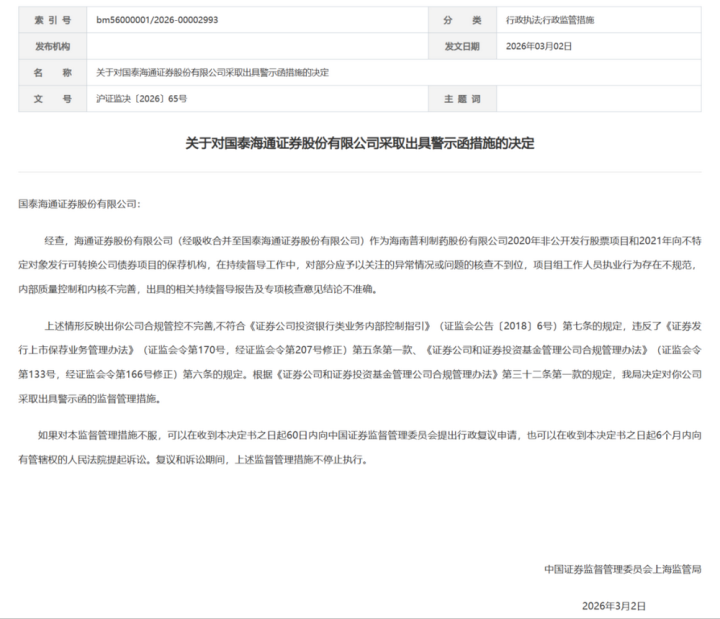The height and width of the screenshot is (619, 720).
Task: Click the line starting 内部质量控制和内核不完善
Action: (198, 289)
